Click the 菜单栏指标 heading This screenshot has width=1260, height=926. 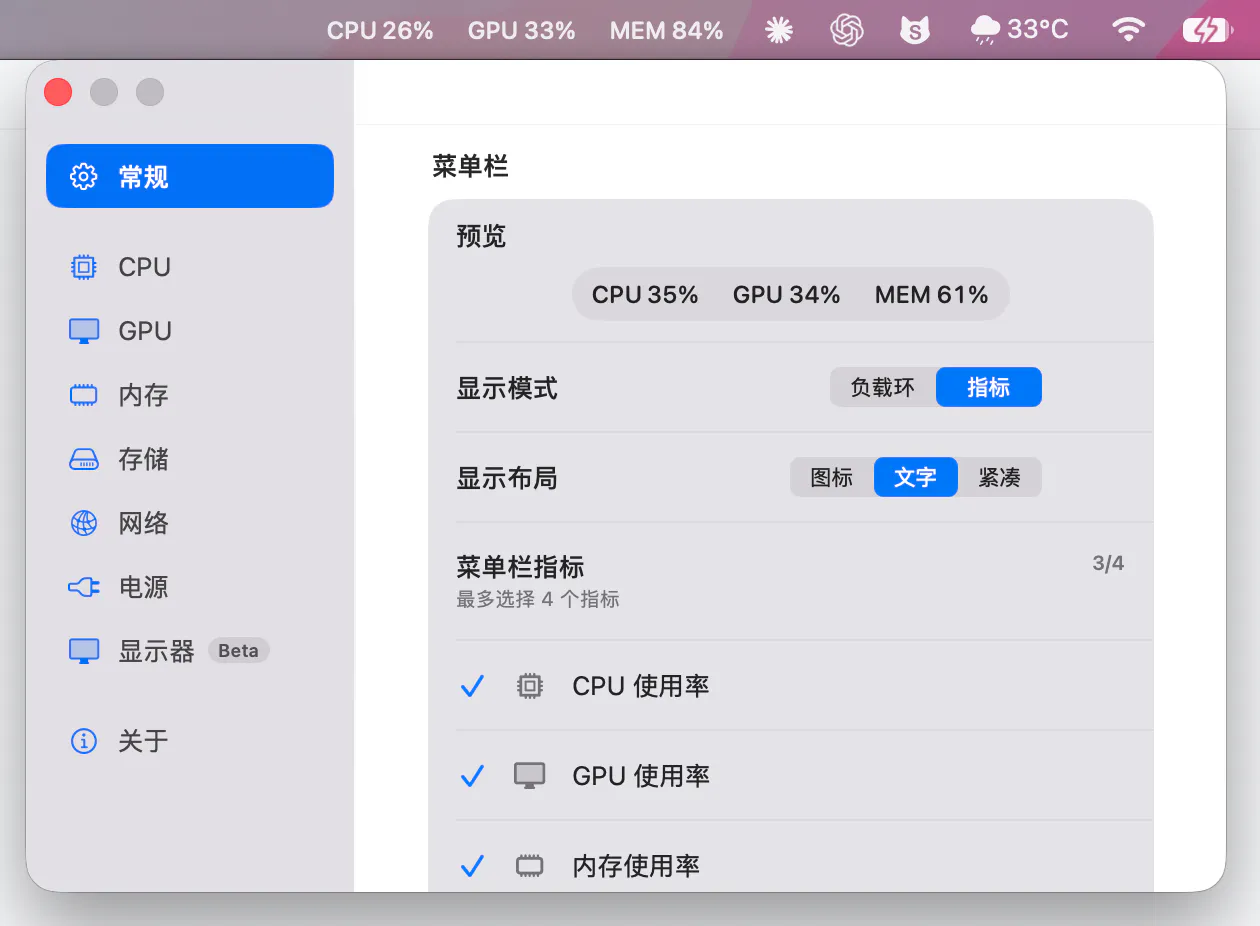[520, 567]
